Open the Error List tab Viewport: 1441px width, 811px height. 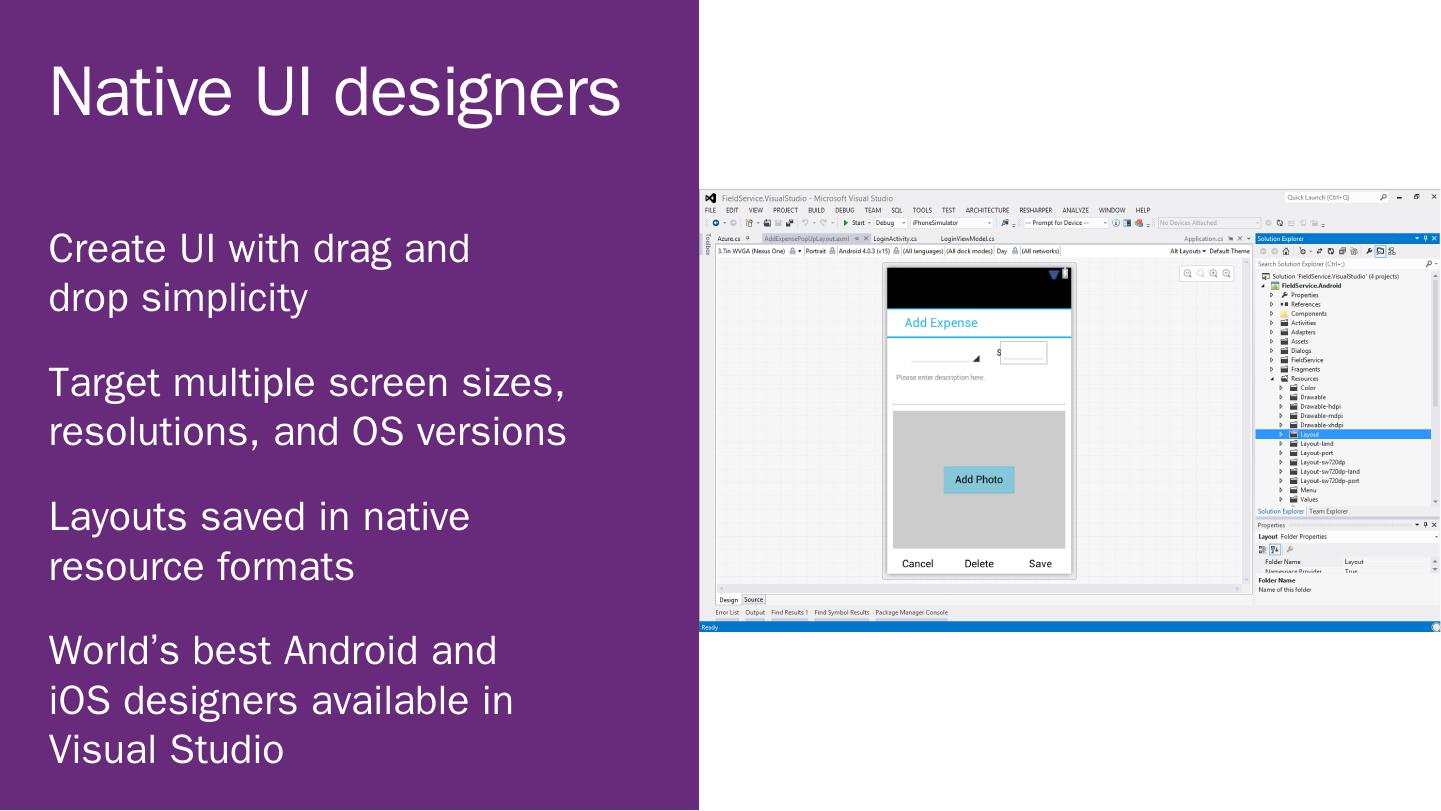(x=727, y=612)
